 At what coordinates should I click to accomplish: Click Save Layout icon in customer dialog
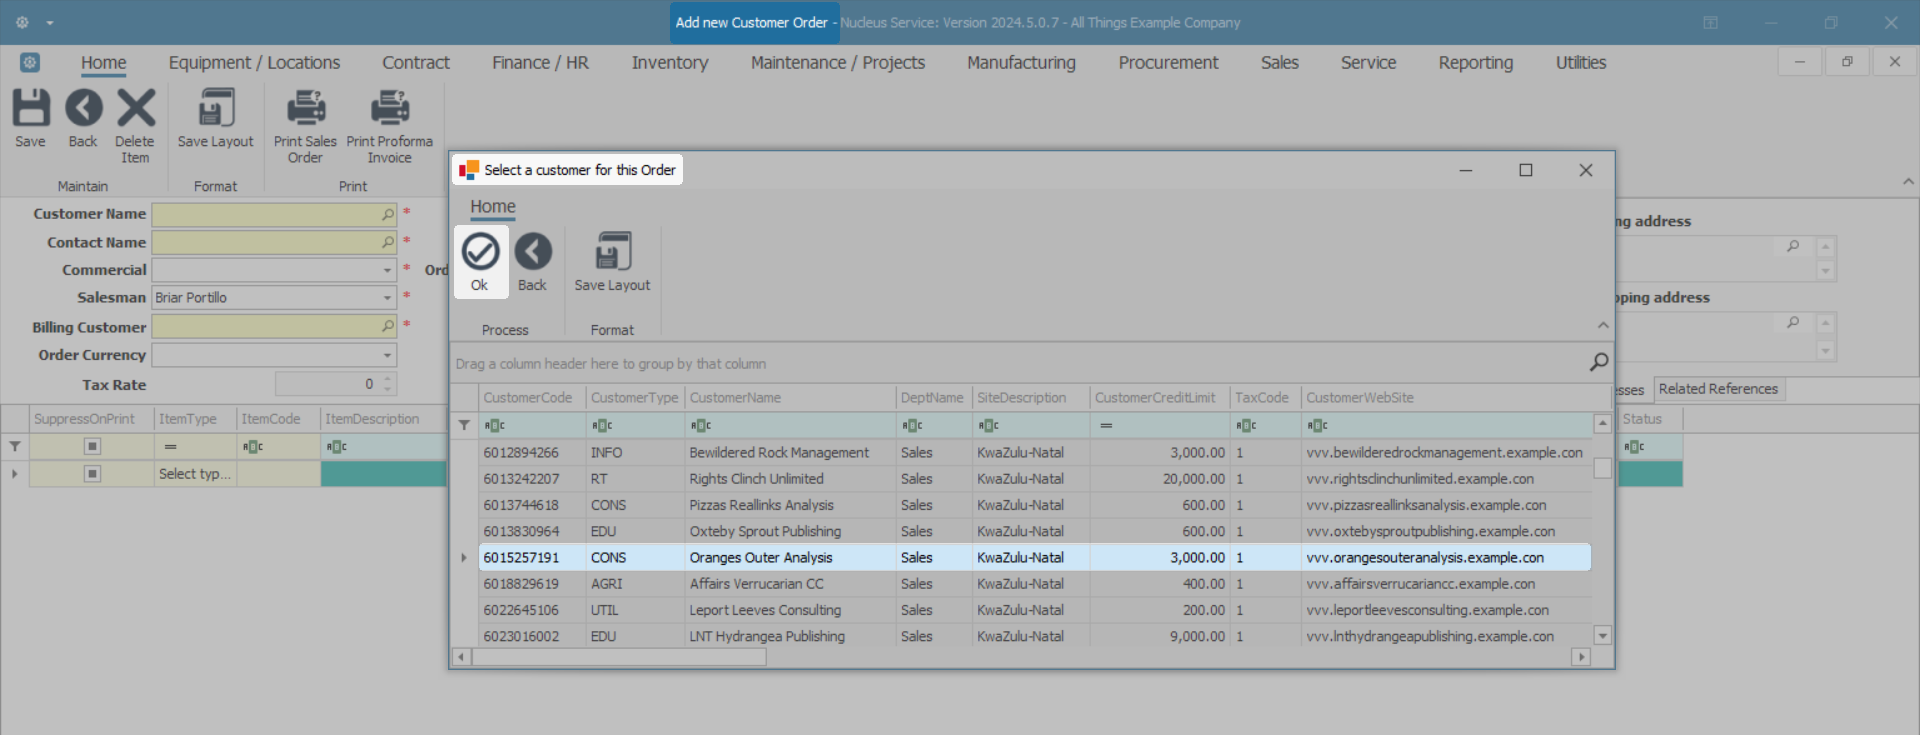point(612,252)
